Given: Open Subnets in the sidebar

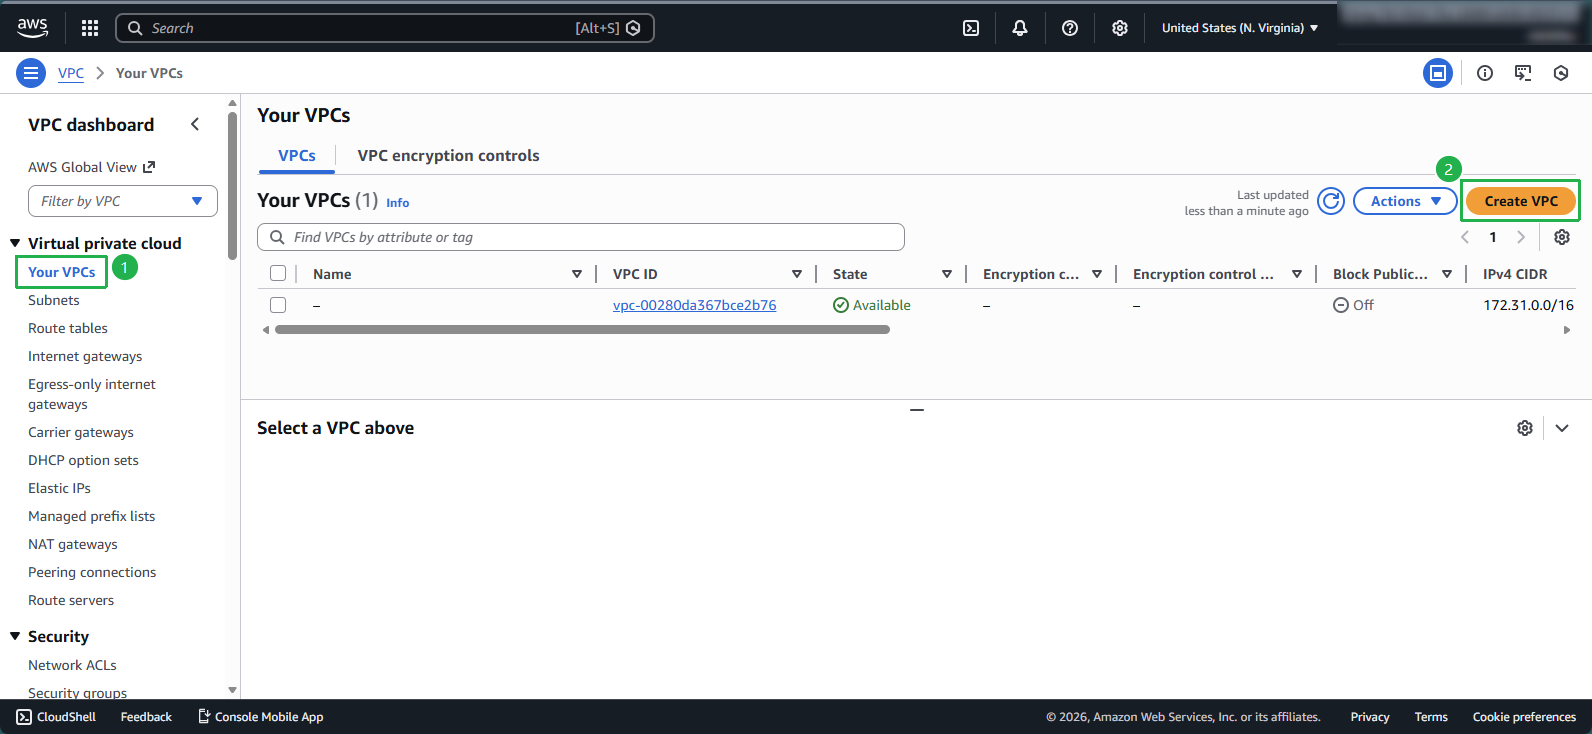Looking at the screenshot, I should click(x=54, y=300).
